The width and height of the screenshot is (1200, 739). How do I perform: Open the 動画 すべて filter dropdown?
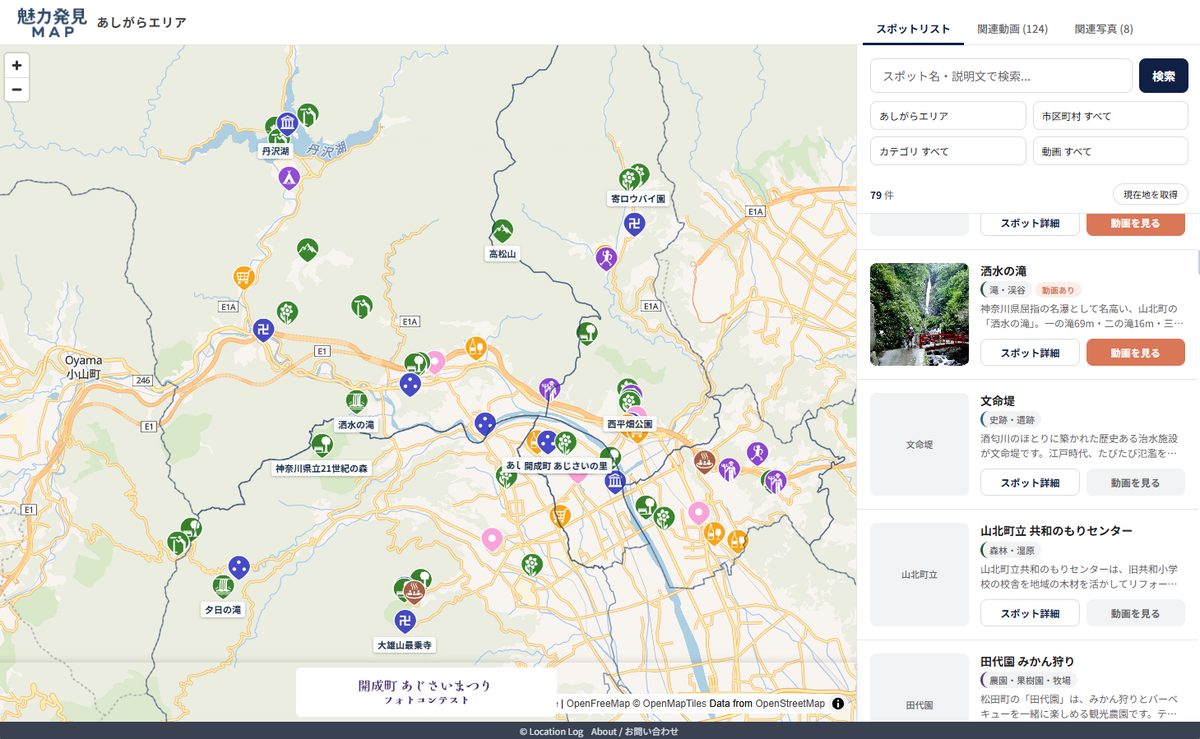pyautogui.click(x=1111, y=151)
